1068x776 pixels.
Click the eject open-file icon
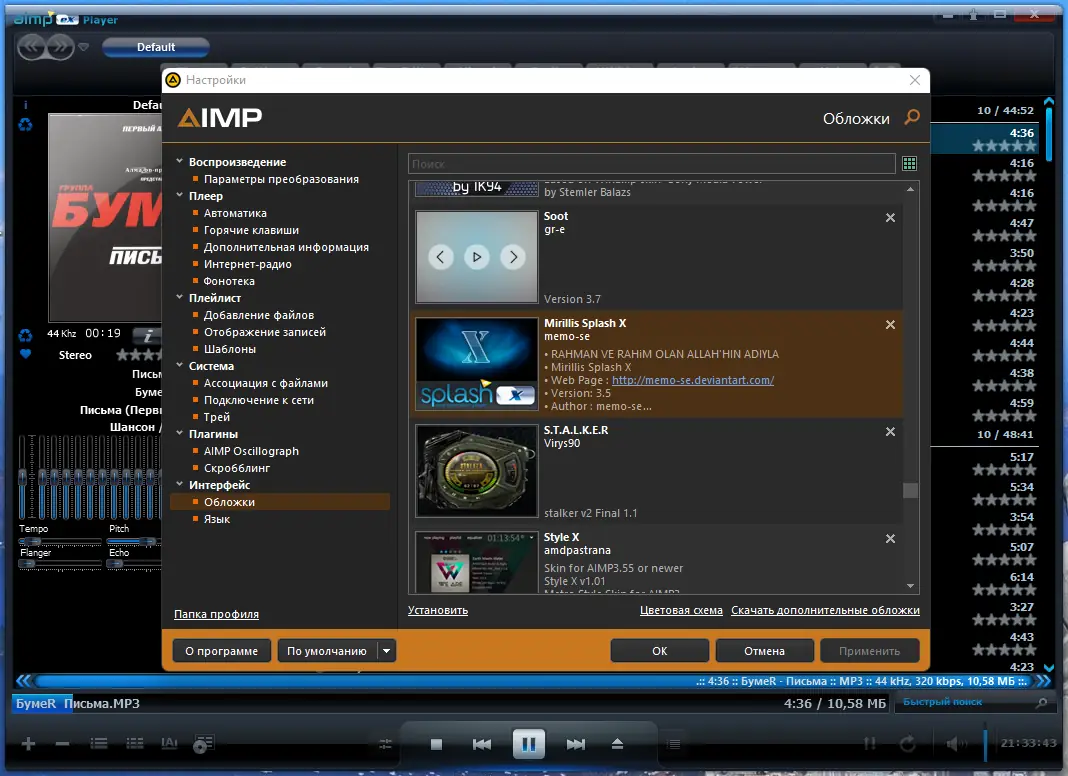[617, 744]
